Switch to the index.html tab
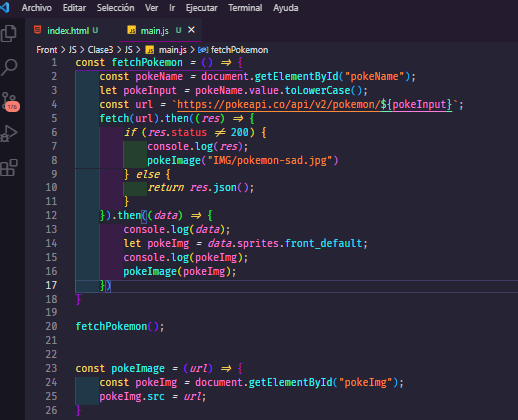518x420 pixels. tap(68, 30)
